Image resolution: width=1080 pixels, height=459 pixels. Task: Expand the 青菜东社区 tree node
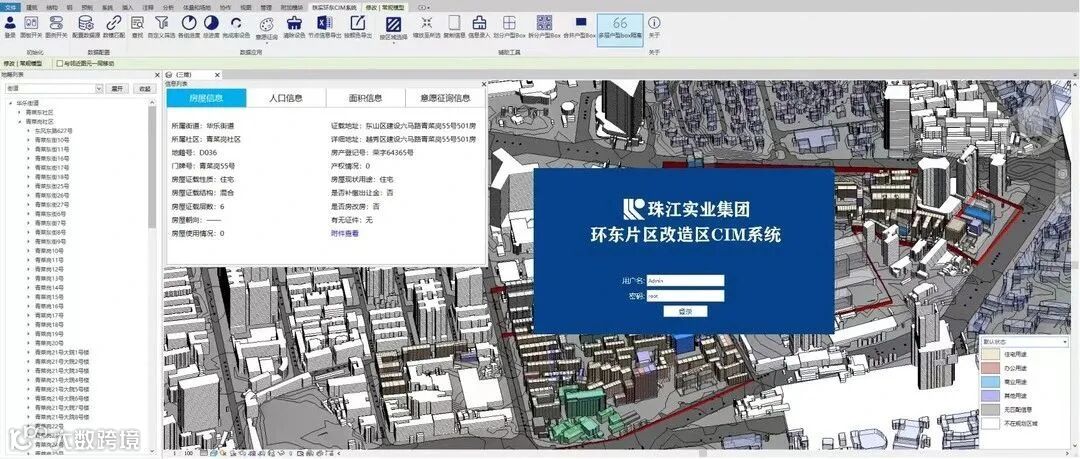20,112
